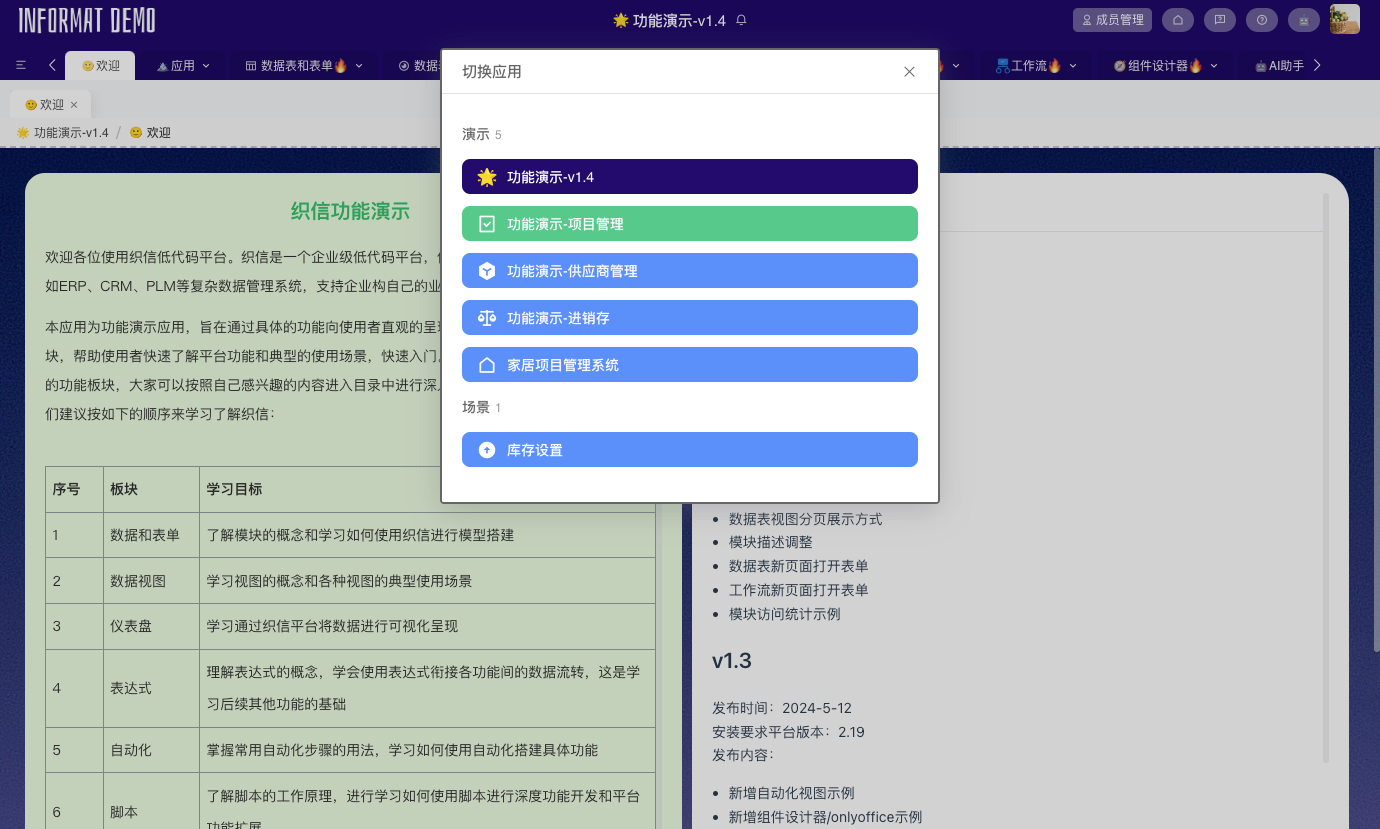Open the hamburger menu icon top left

pyautogui.click(x=21, y=64)
